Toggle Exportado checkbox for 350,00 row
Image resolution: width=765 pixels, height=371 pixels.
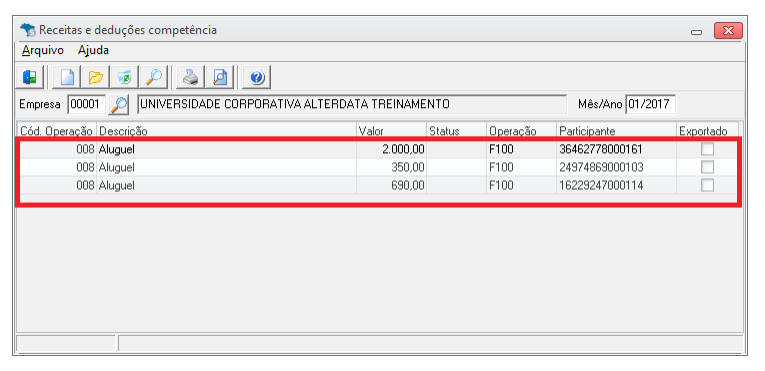point(707,167)
